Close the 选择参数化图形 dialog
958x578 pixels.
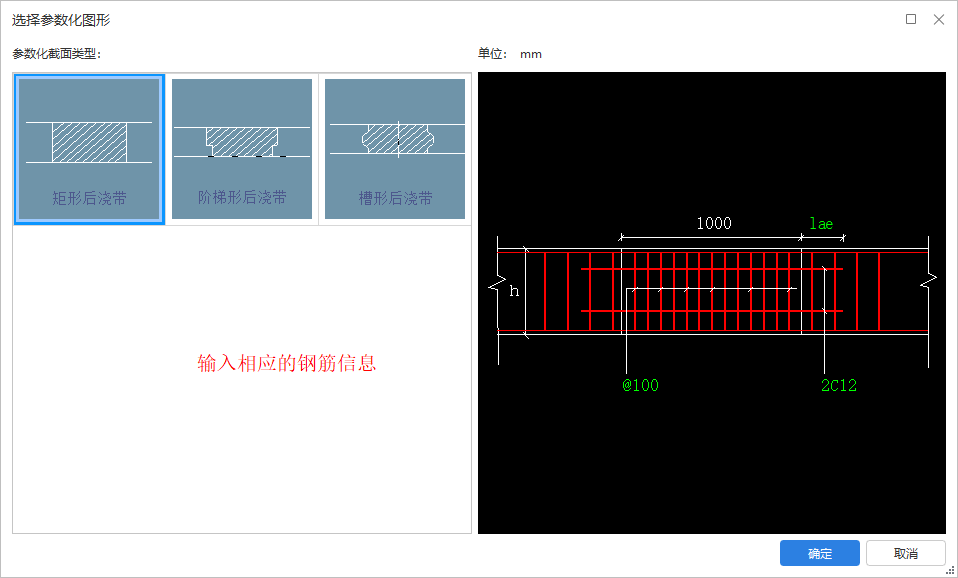(939, 19)
